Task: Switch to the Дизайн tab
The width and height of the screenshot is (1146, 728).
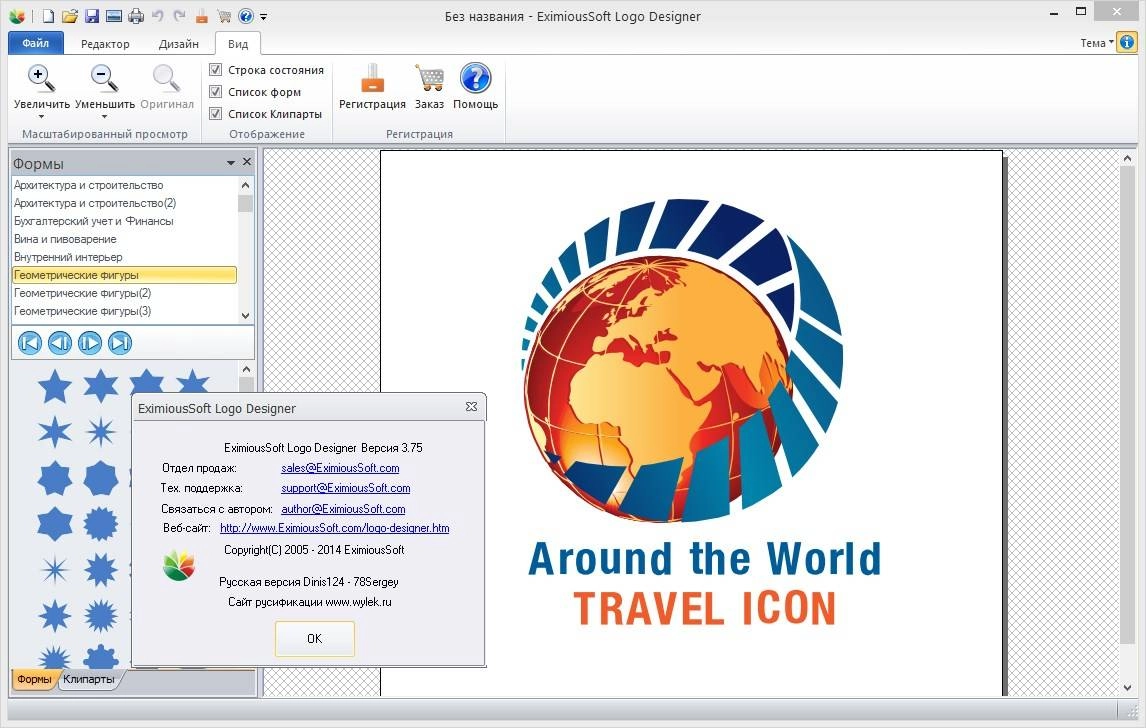Action: (178, 44)
